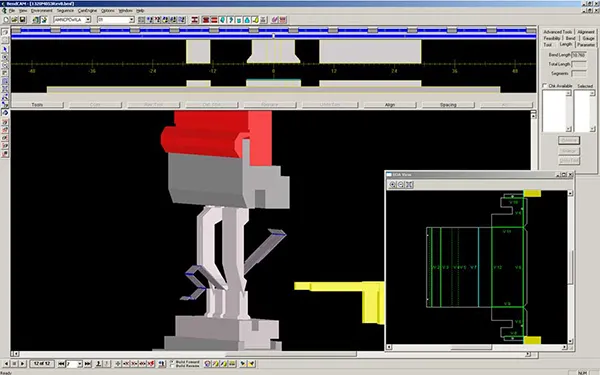This screenshot has width=600, height=375.
Task: Click the red I-beam tool icon in the toolbar
Action: pyautogui.click(x=194, y=20)
